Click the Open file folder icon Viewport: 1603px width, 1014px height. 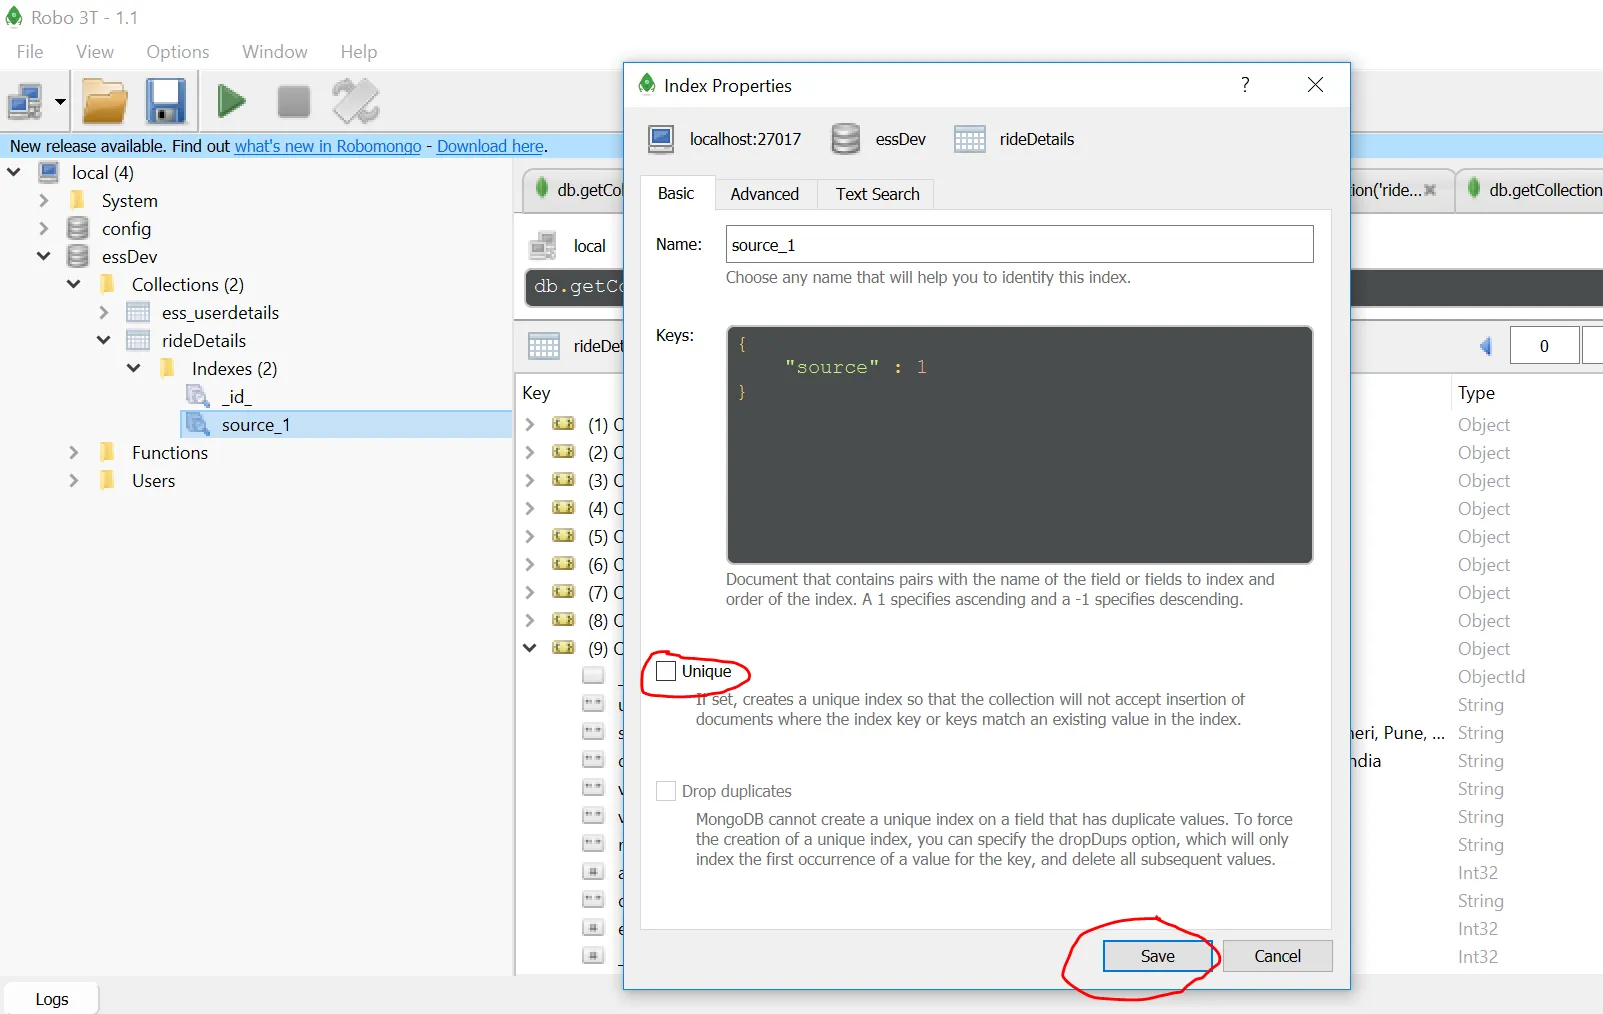coord(105,101)
